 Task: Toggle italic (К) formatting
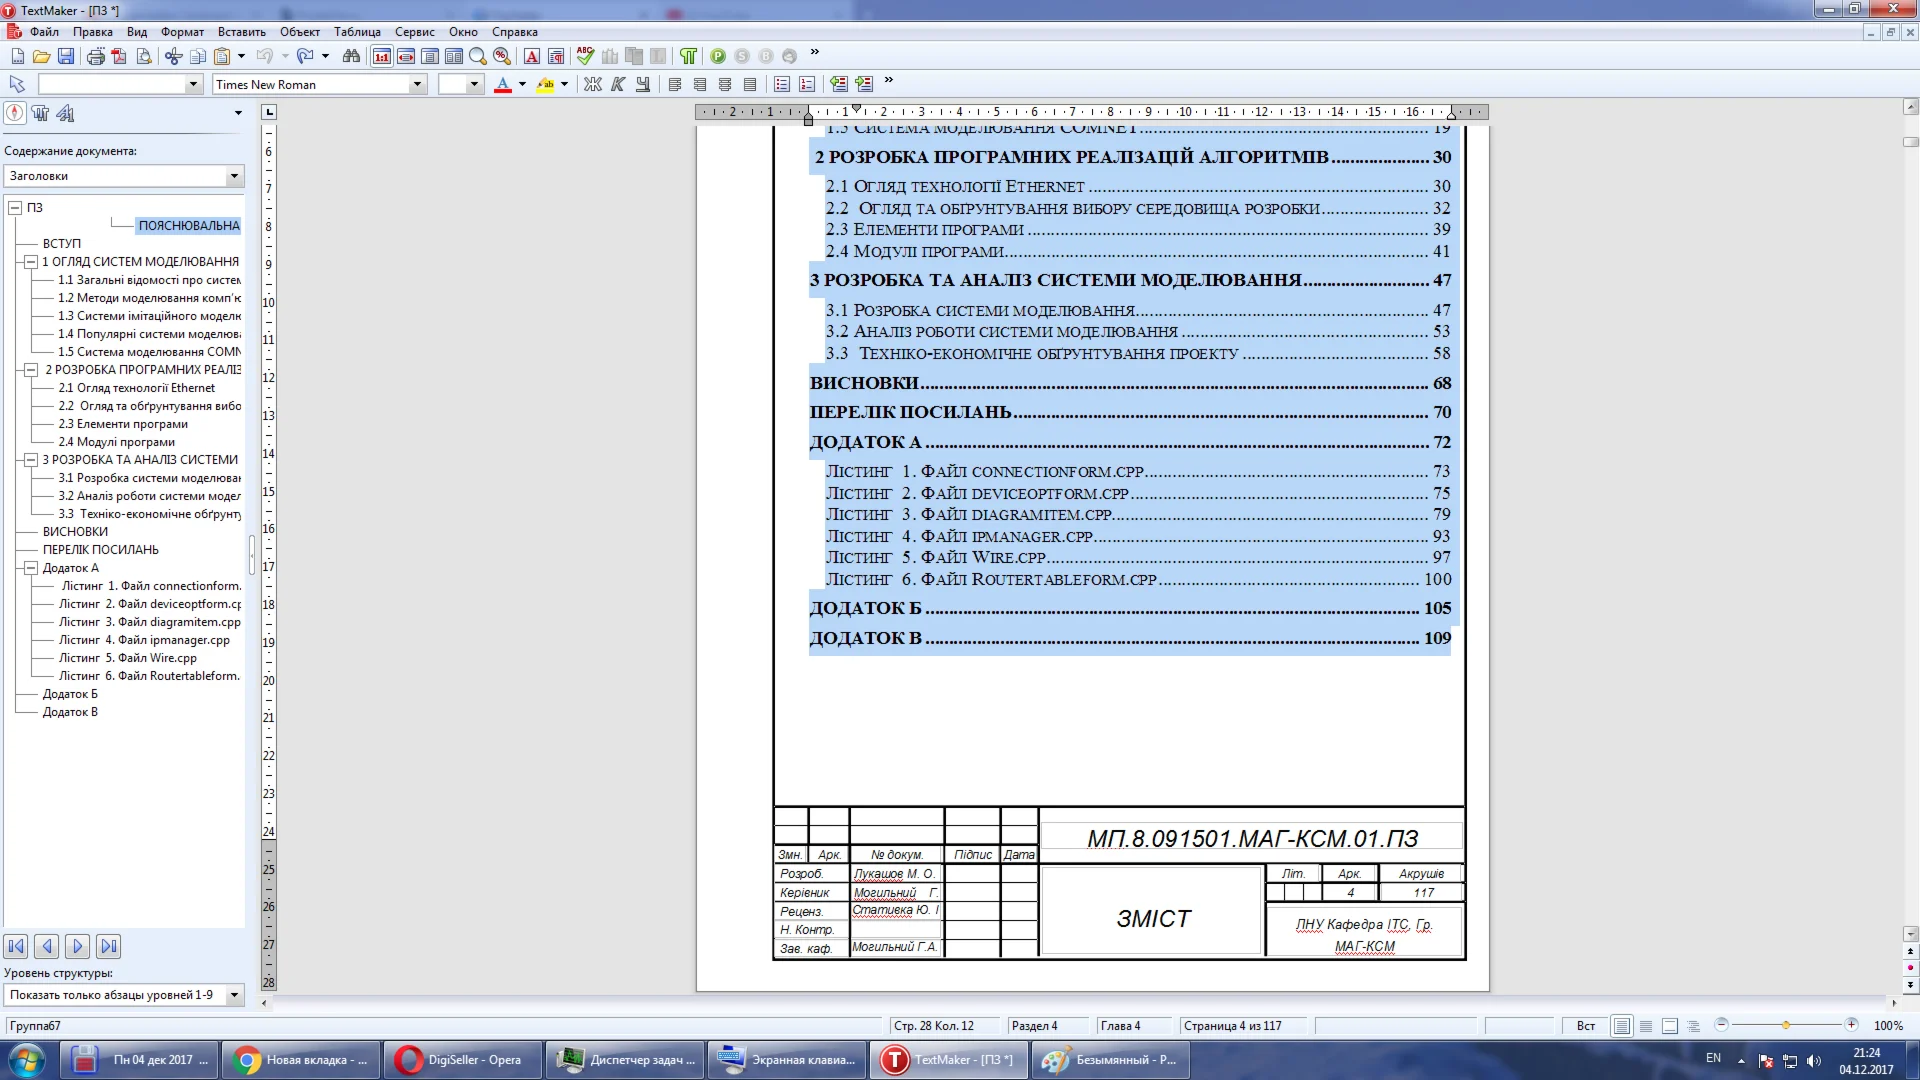618,85
